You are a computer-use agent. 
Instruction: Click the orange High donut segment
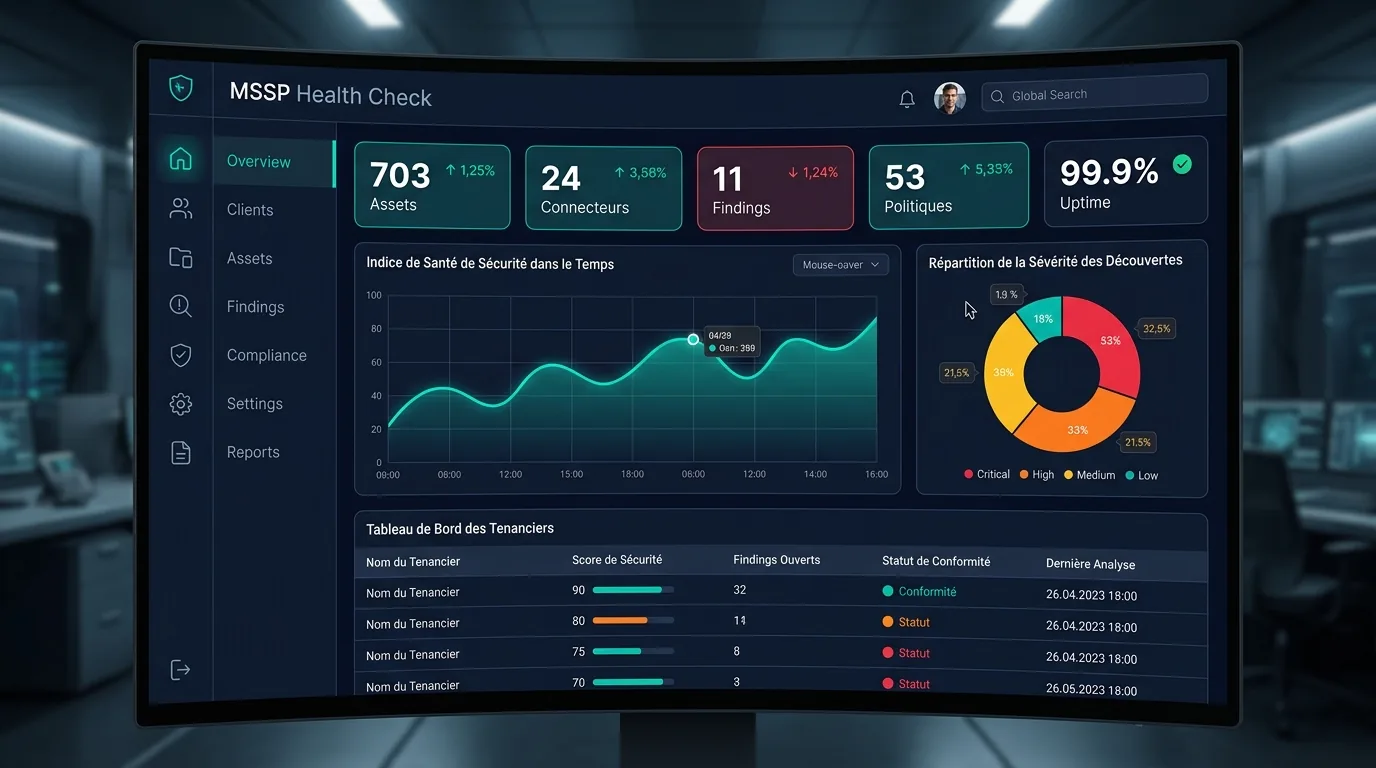click(x=1078, y=430)
